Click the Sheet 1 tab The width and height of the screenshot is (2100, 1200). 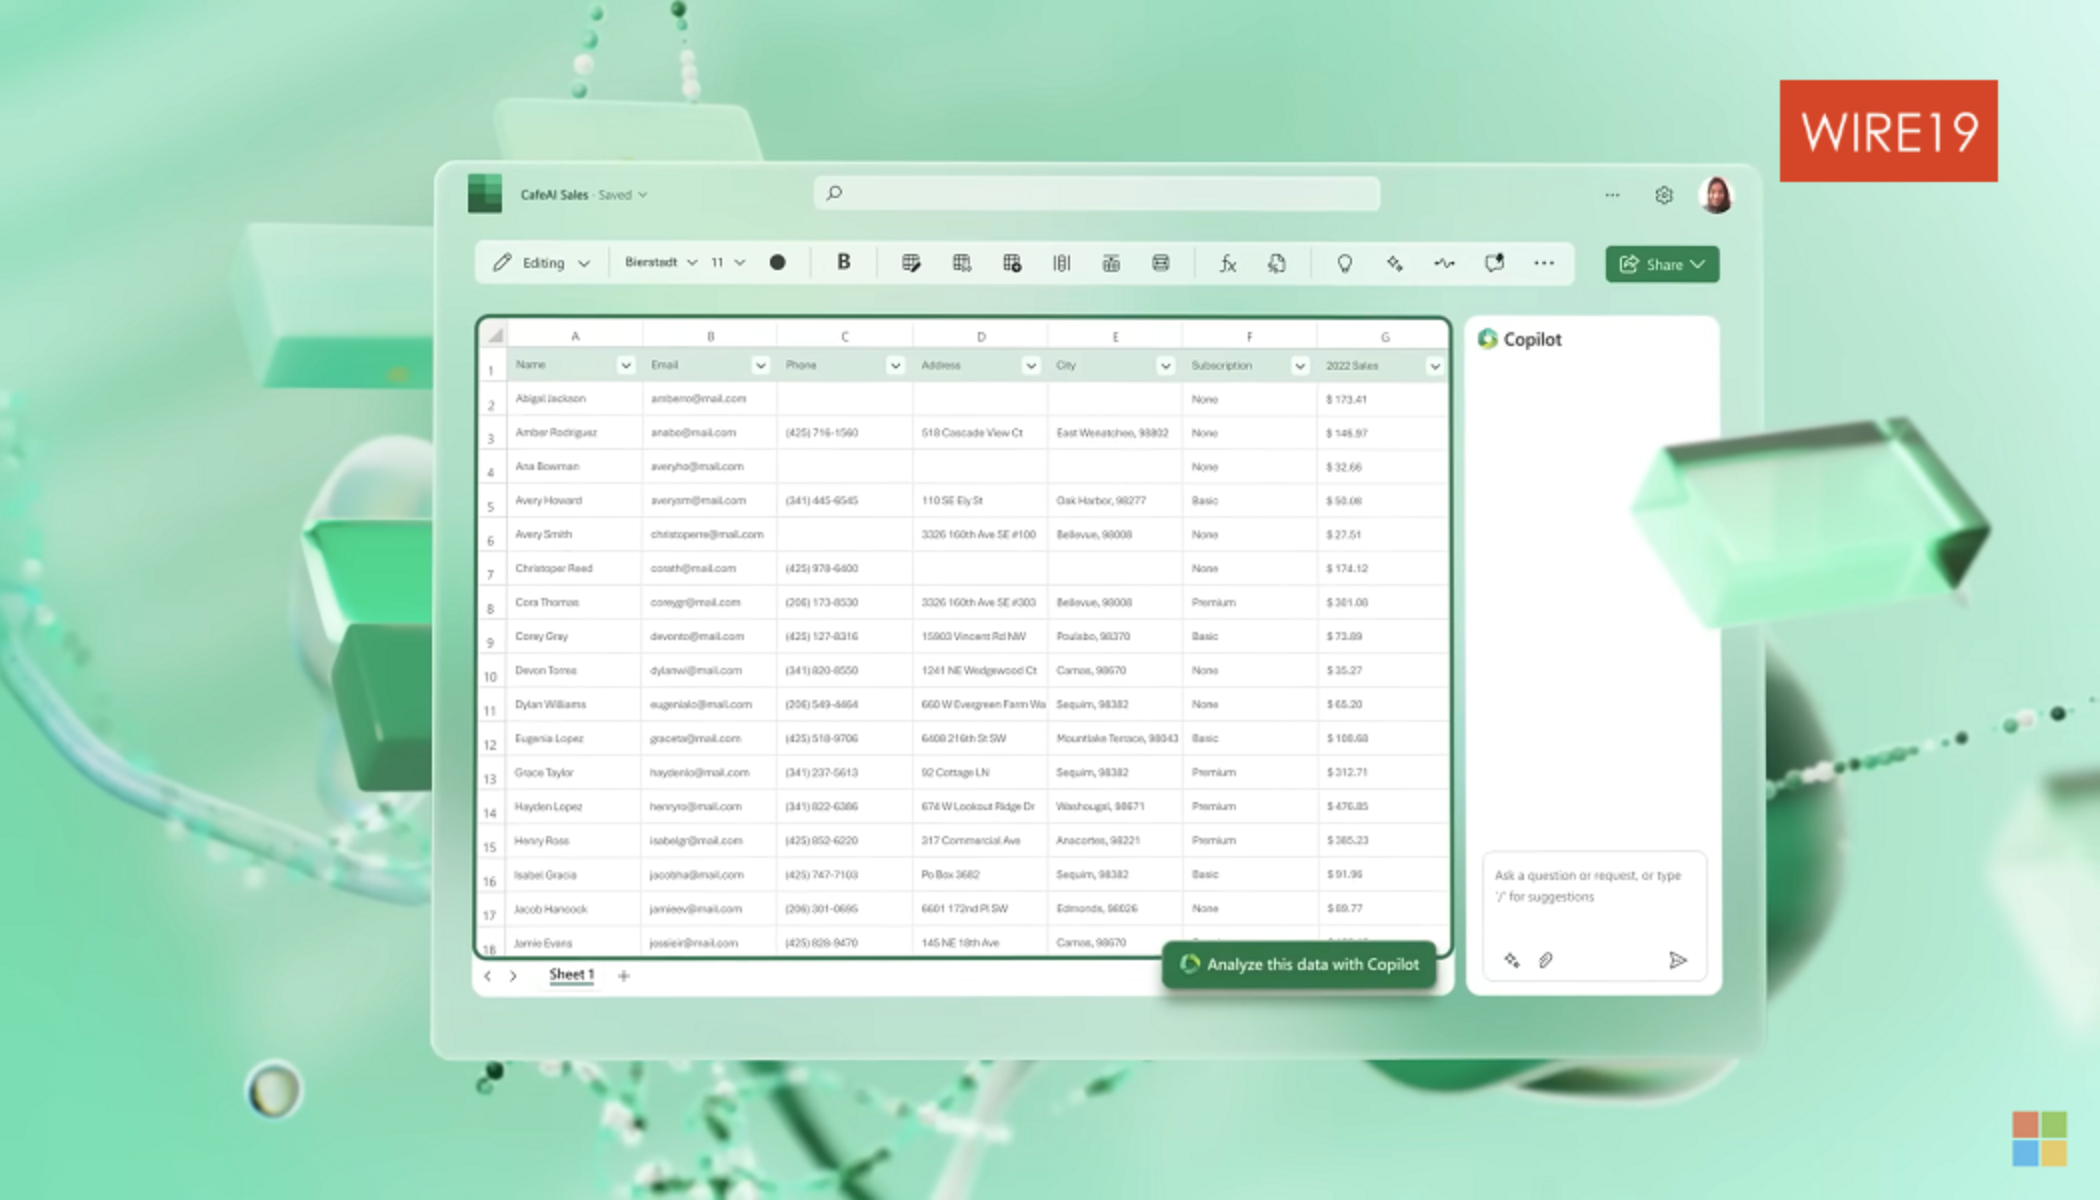click(570, 975)
